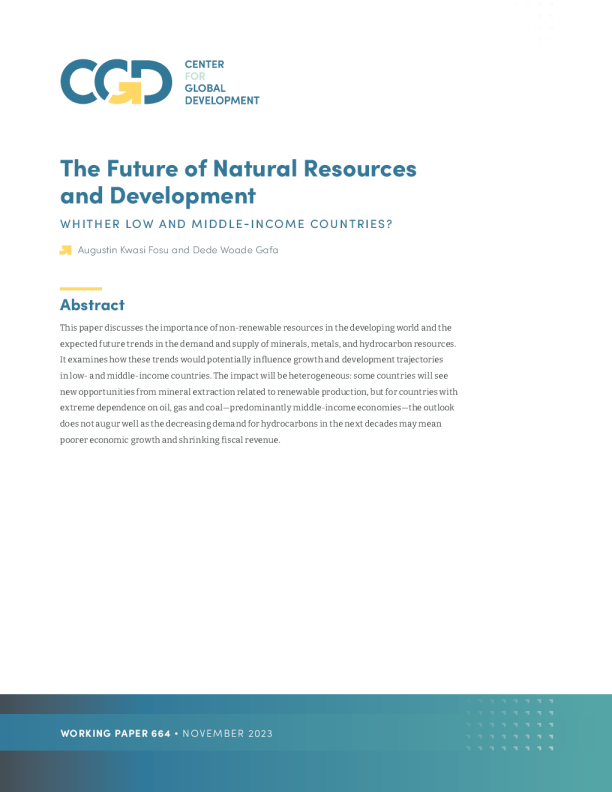Click the abstract line starting 'does not augur well'
The width and height of the screenshot is (612, 792).
click(x=251, y=424)
